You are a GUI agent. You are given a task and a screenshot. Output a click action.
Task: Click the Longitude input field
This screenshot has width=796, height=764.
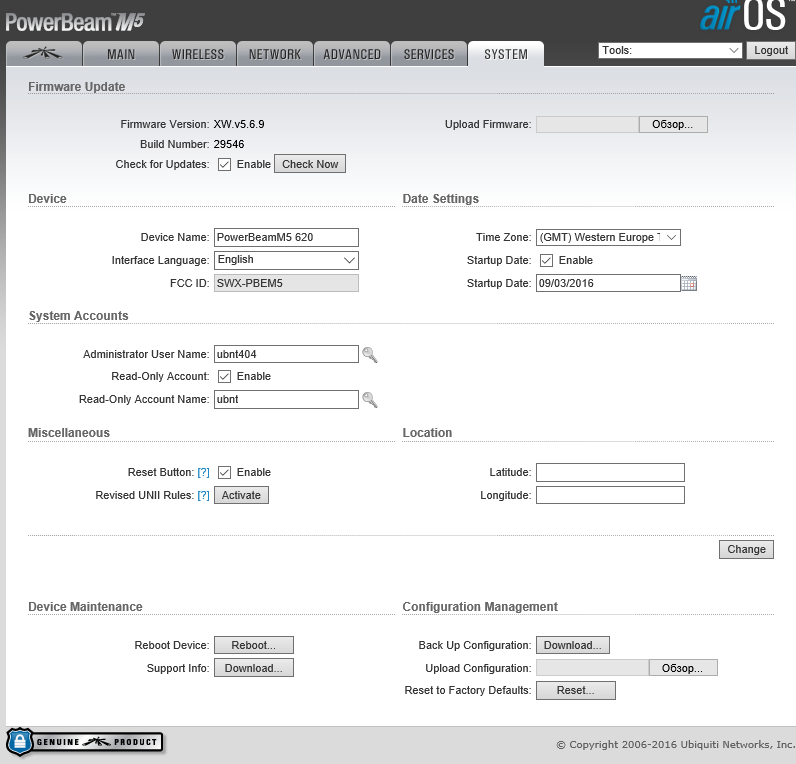click(x=610, y=495)
